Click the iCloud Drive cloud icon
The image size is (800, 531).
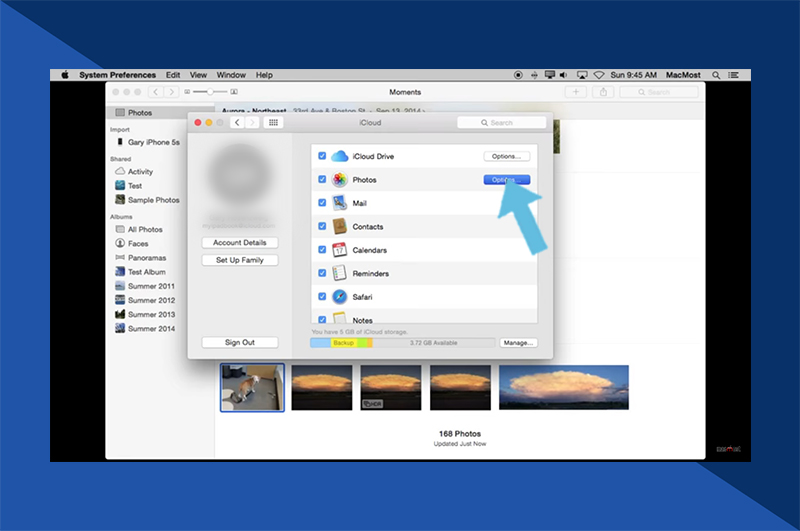(x=339, y=156)
